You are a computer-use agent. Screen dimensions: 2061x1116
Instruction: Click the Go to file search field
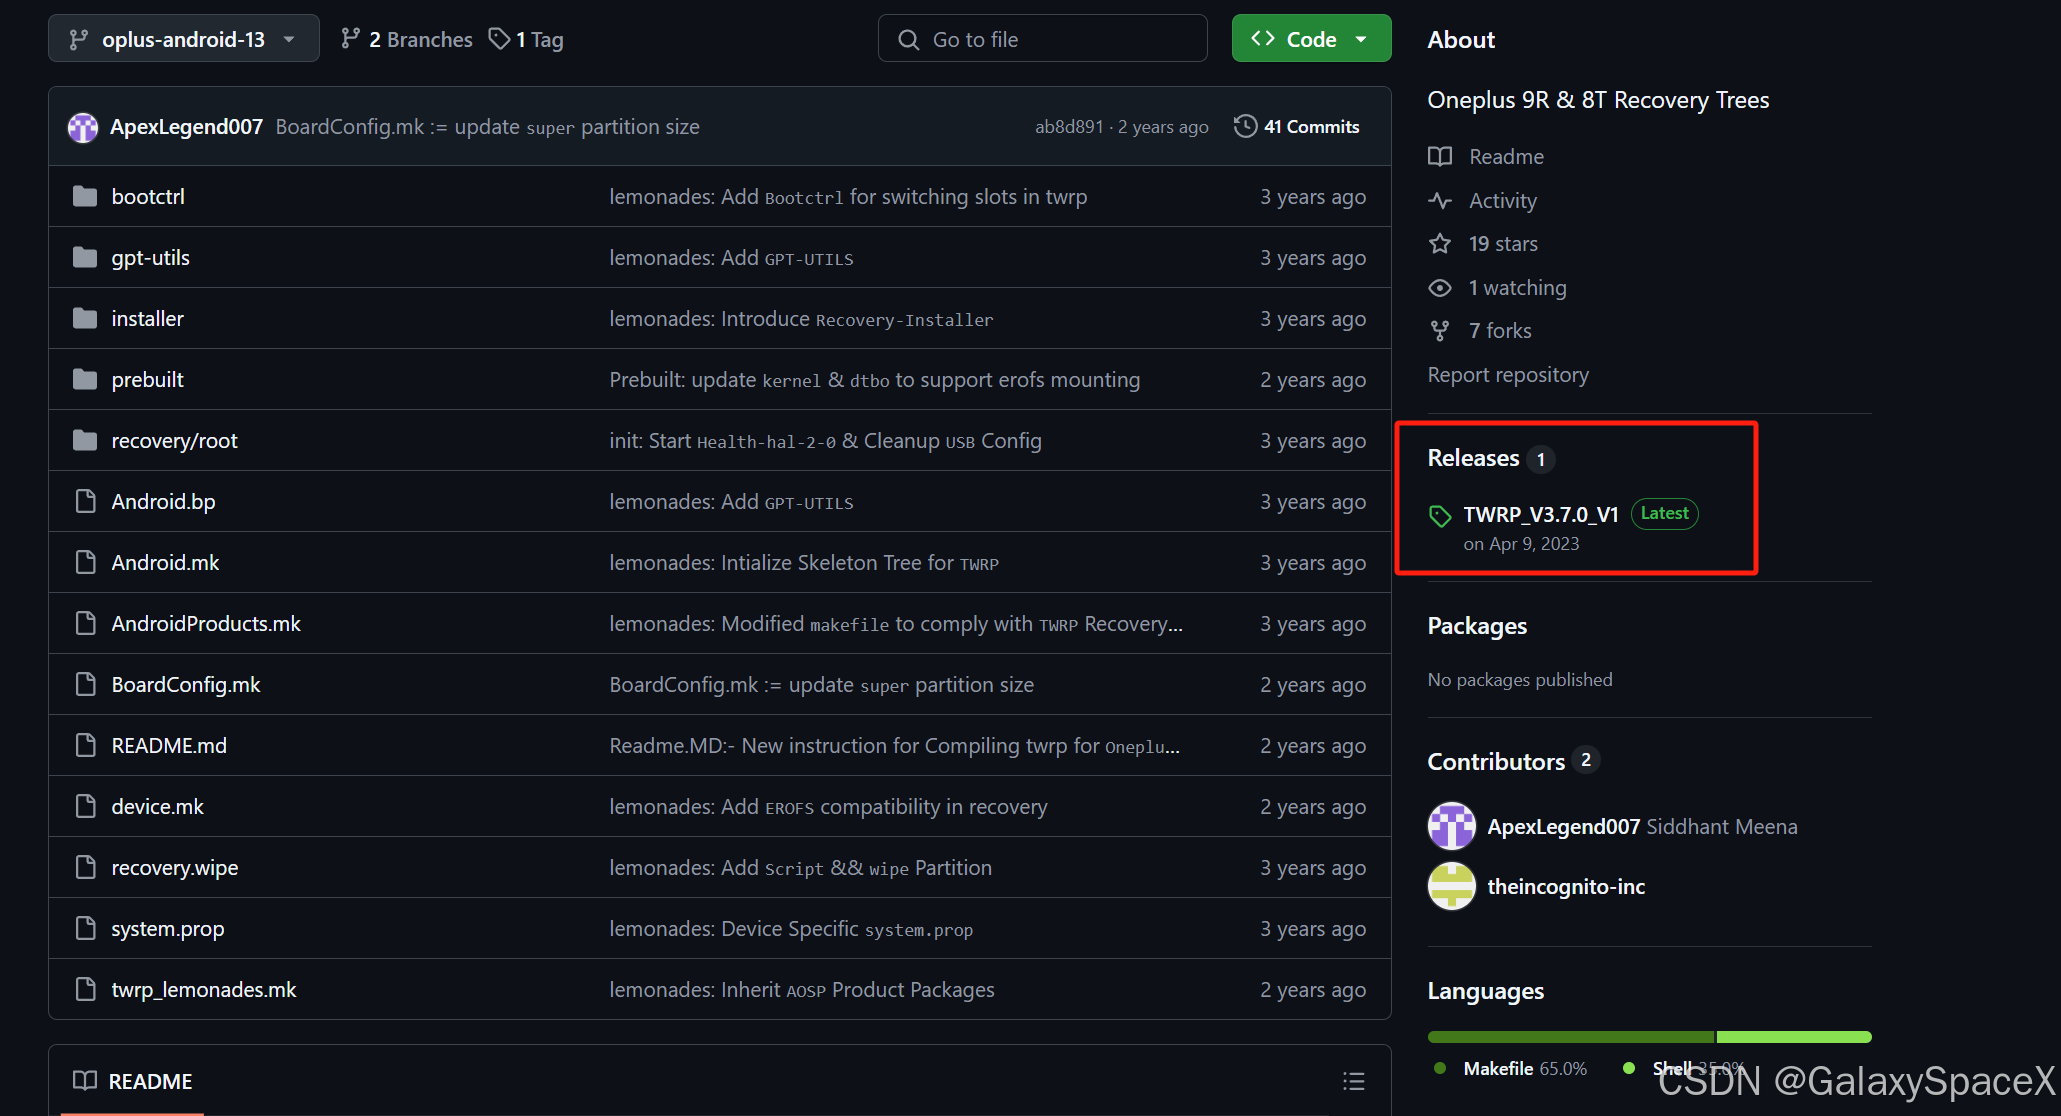point(1043,39)
